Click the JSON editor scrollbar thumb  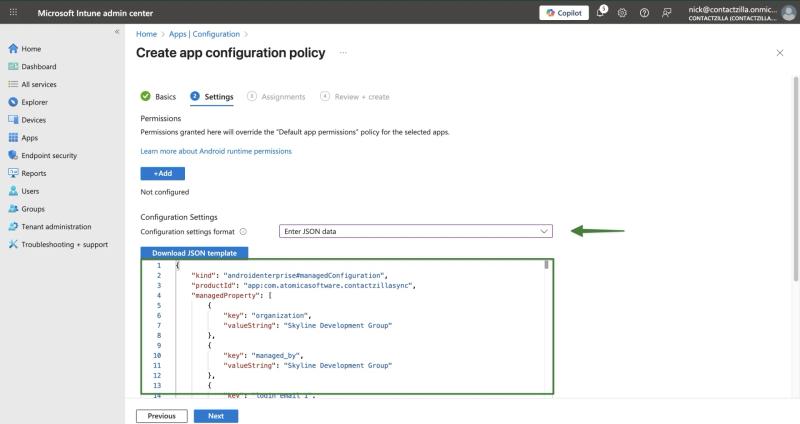546,264
